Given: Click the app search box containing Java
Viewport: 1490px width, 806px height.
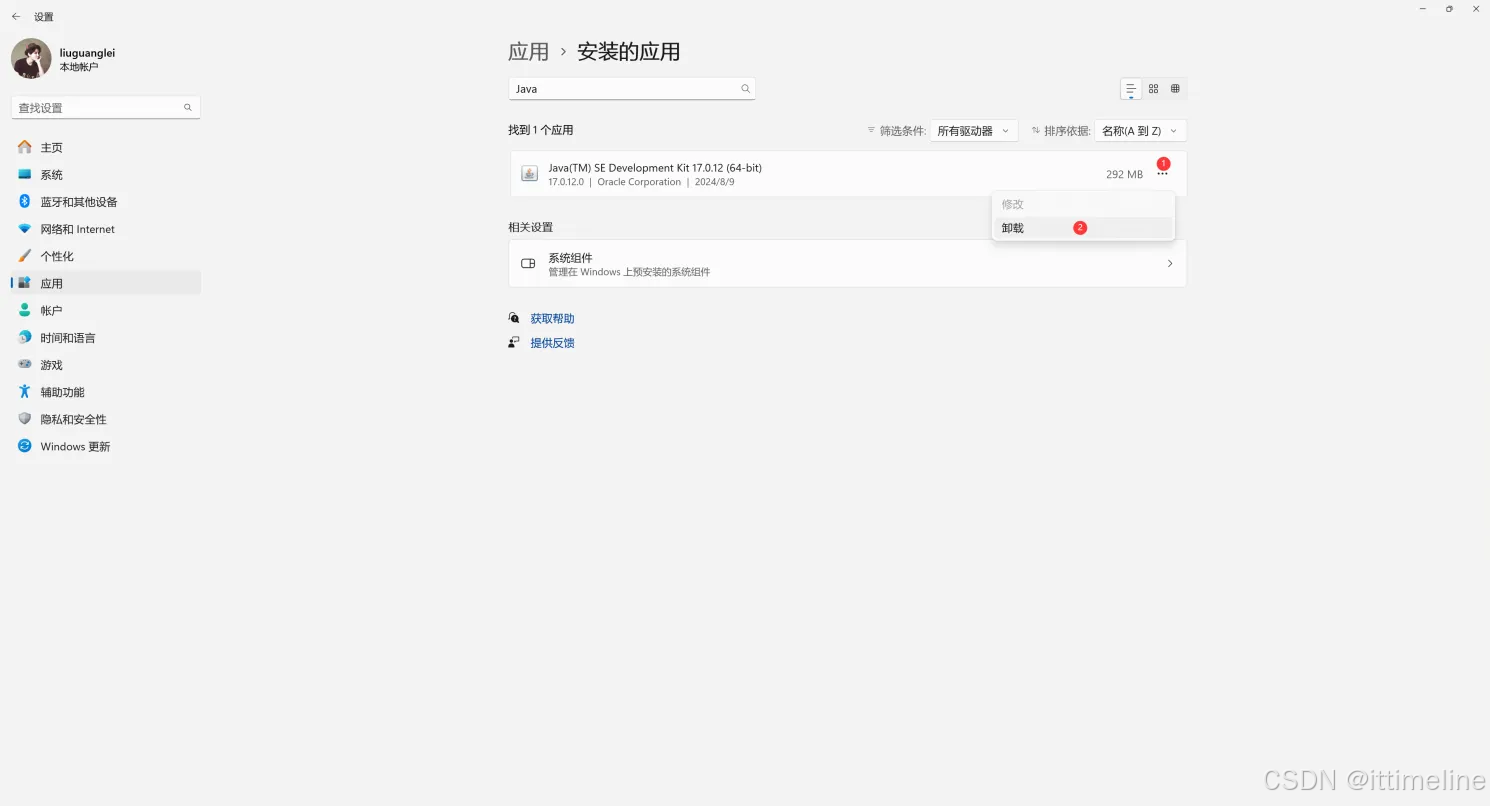Looking at the screenshot, I should 632,89.
